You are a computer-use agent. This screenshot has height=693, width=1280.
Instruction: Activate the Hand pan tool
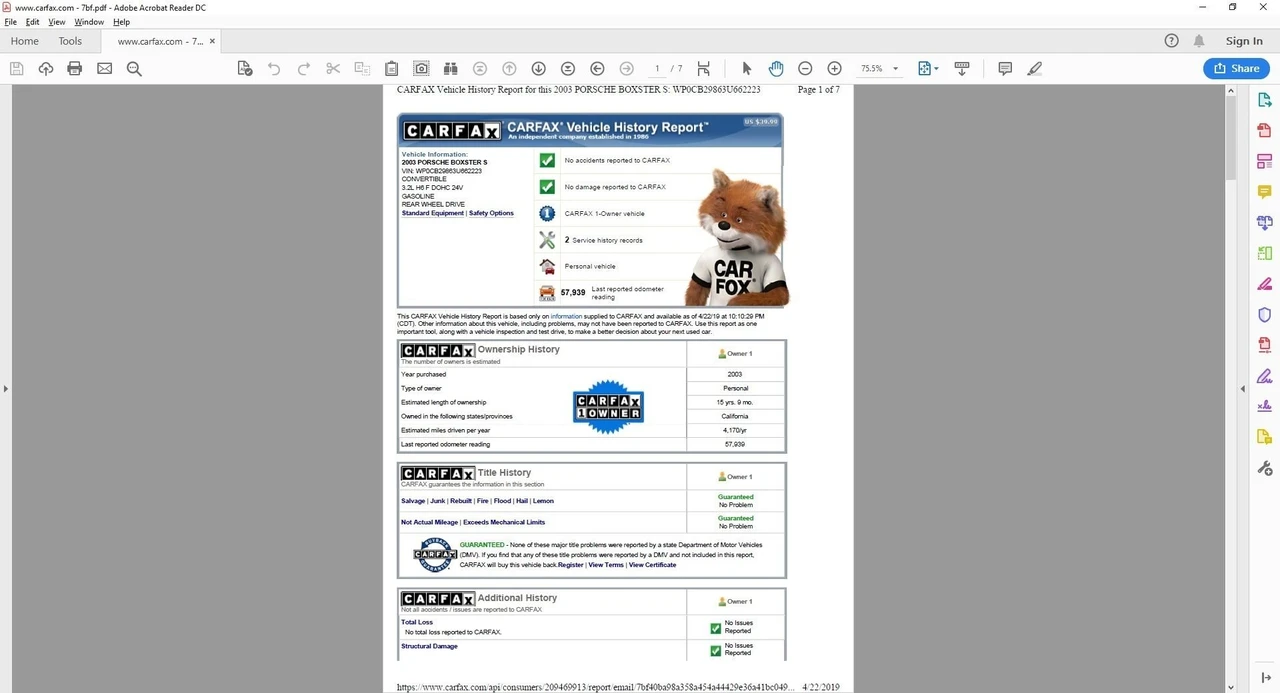[x=776, y=69]
